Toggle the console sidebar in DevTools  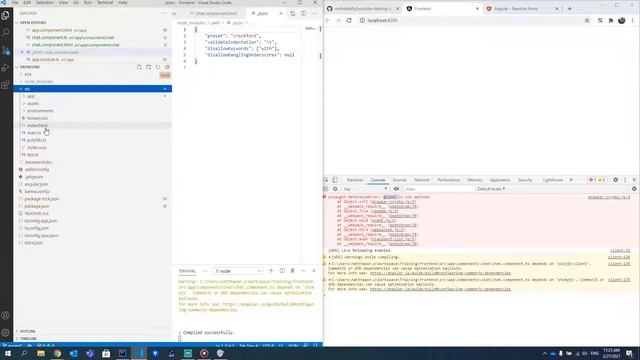coord(326,189)
